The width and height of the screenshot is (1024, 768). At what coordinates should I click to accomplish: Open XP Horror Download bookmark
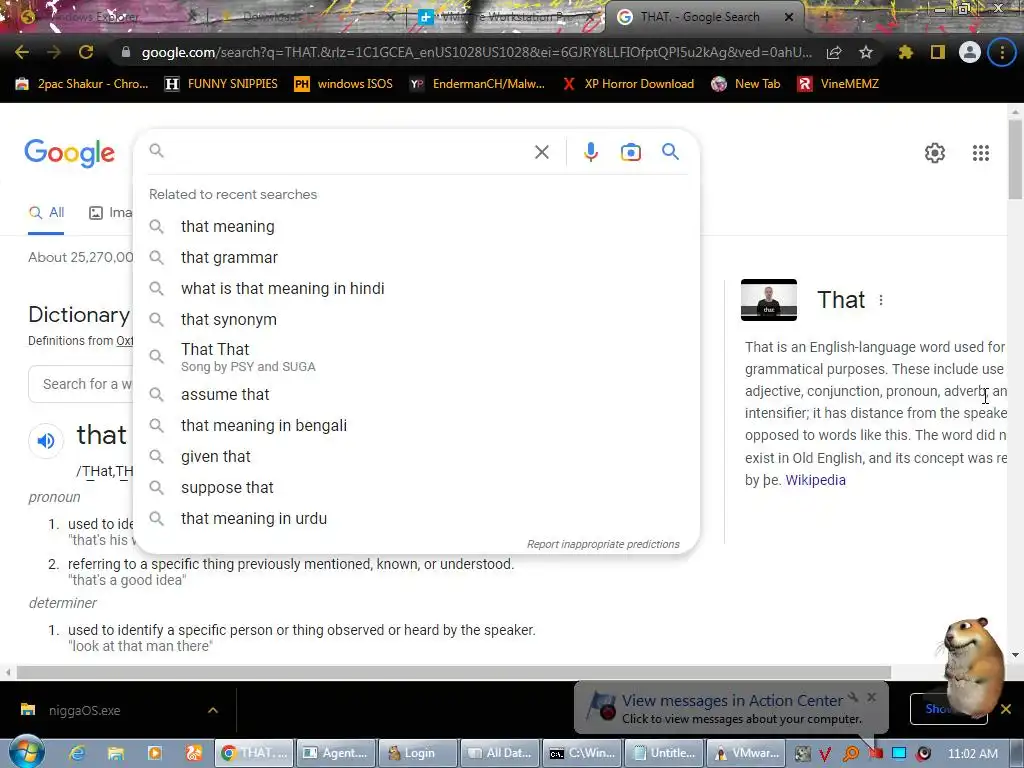point(628,84)
